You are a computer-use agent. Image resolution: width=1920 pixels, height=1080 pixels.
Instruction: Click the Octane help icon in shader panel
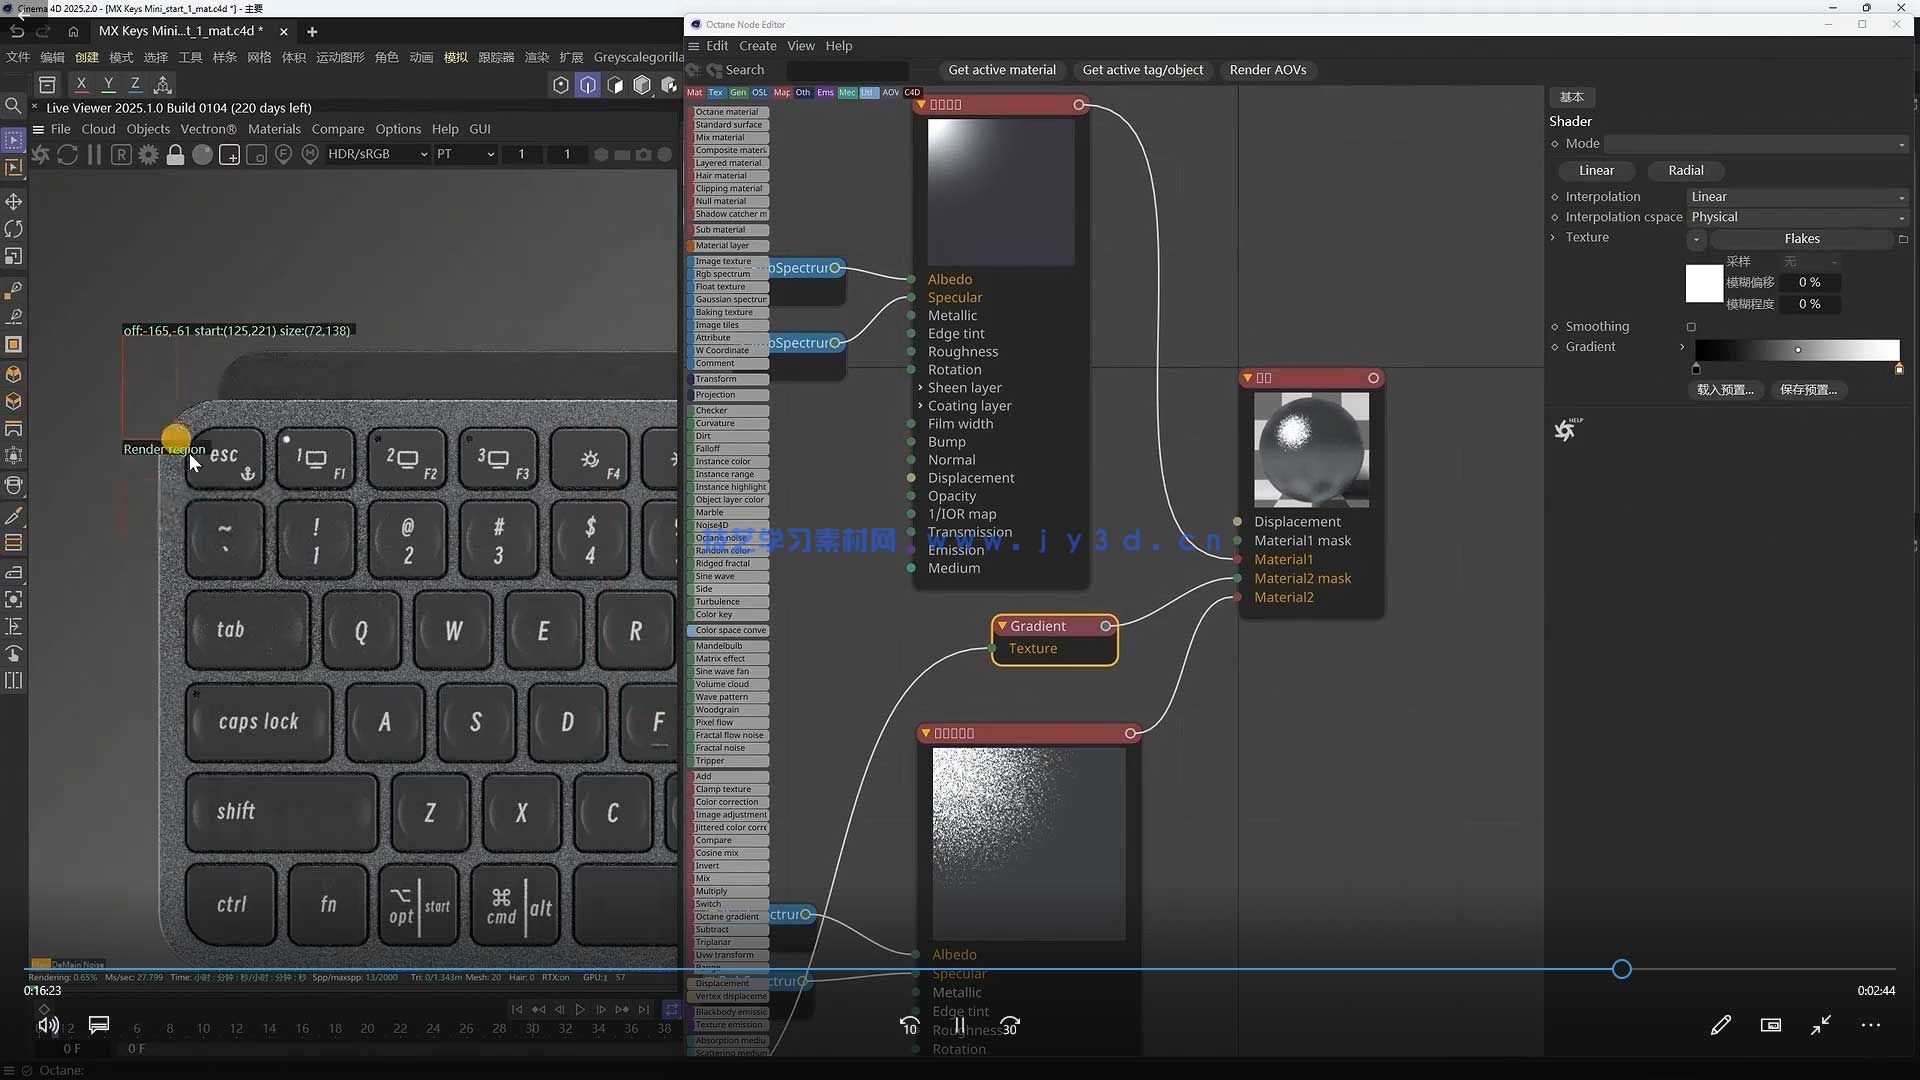1567,429
